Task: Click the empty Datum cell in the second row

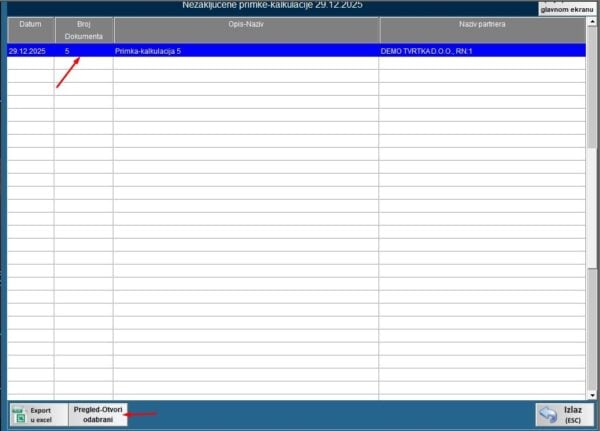Action: click(30, 62)
